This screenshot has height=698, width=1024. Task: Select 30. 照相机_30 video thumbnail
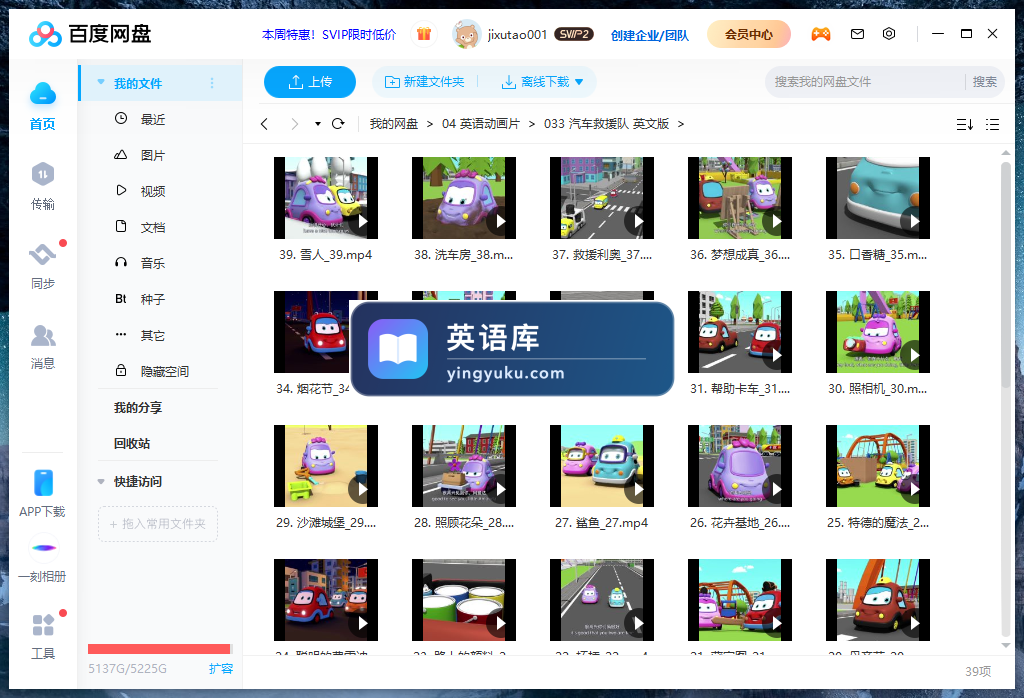point(878,332)
